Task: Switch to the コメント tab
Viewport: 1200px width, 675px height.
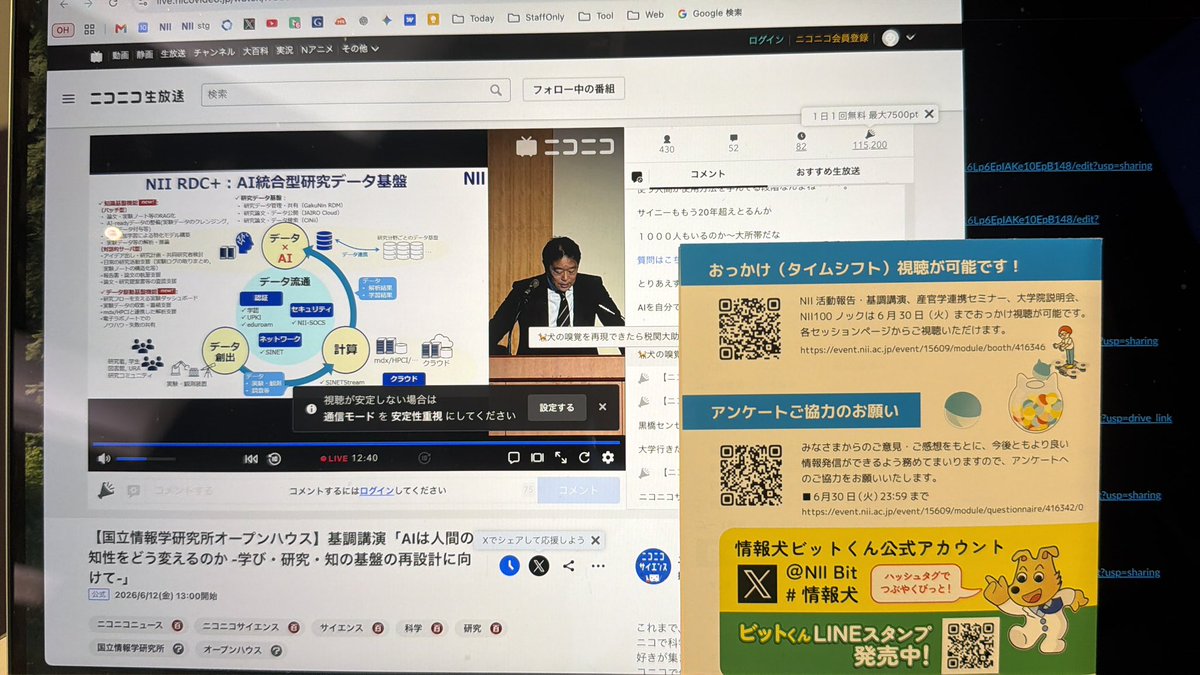Action: coord(708,173)
